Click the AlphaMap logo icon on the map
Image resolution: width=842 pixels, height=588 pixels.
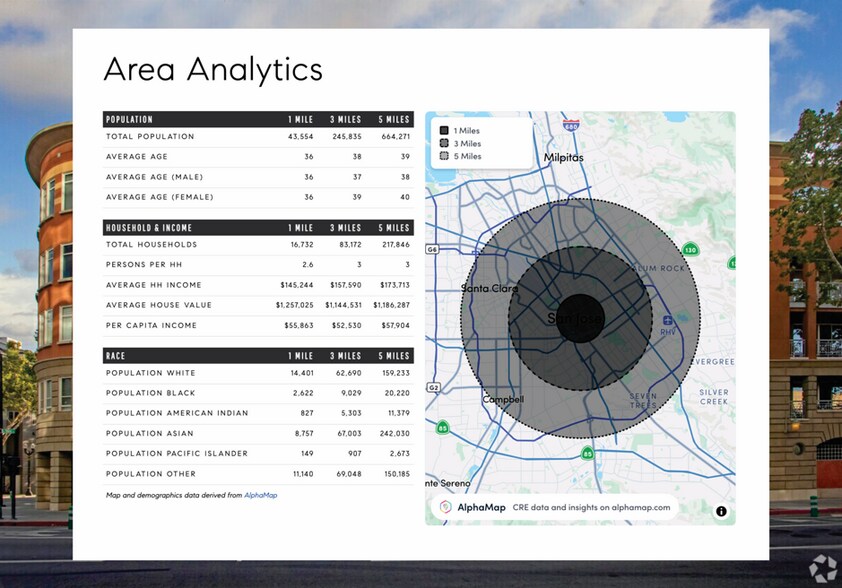(446, 508)
